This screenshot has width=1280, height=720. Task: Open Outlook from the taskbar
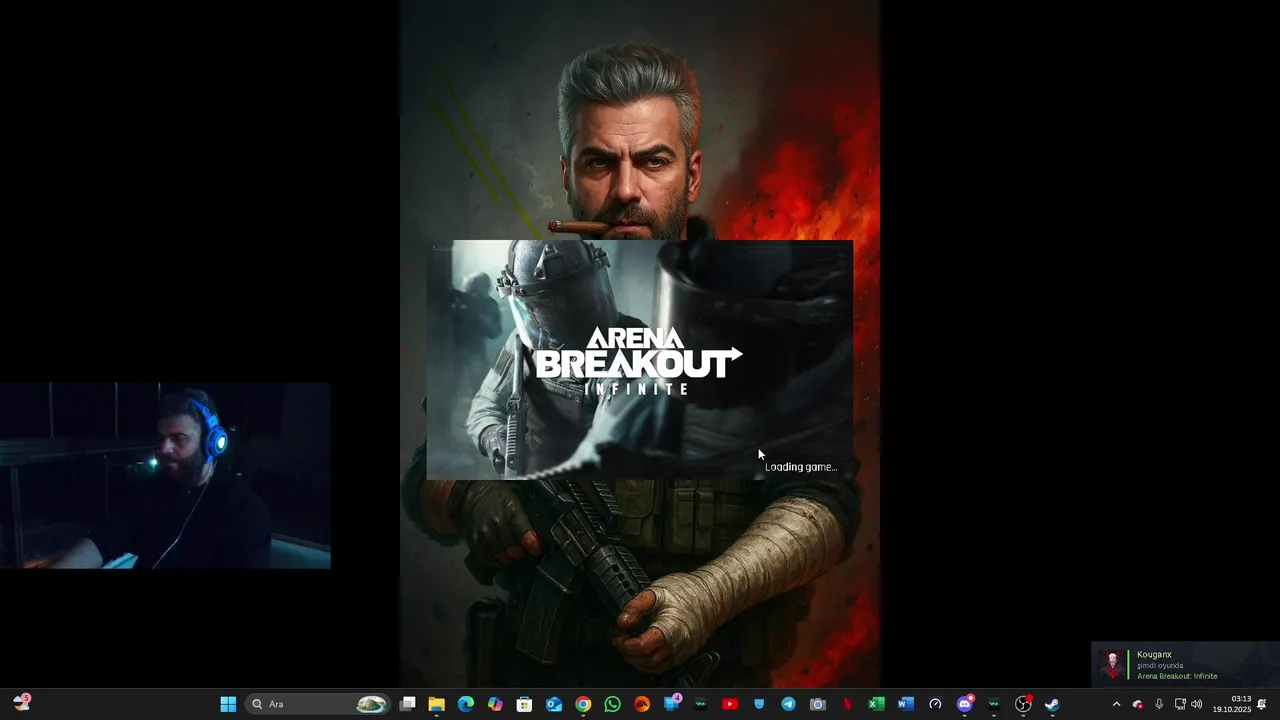(x=554, y=704)
